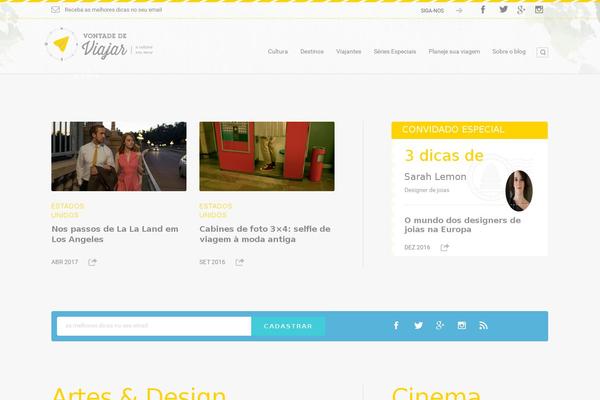Click Sarah Lemon's oval portrait photo

[x=519, y=191]
